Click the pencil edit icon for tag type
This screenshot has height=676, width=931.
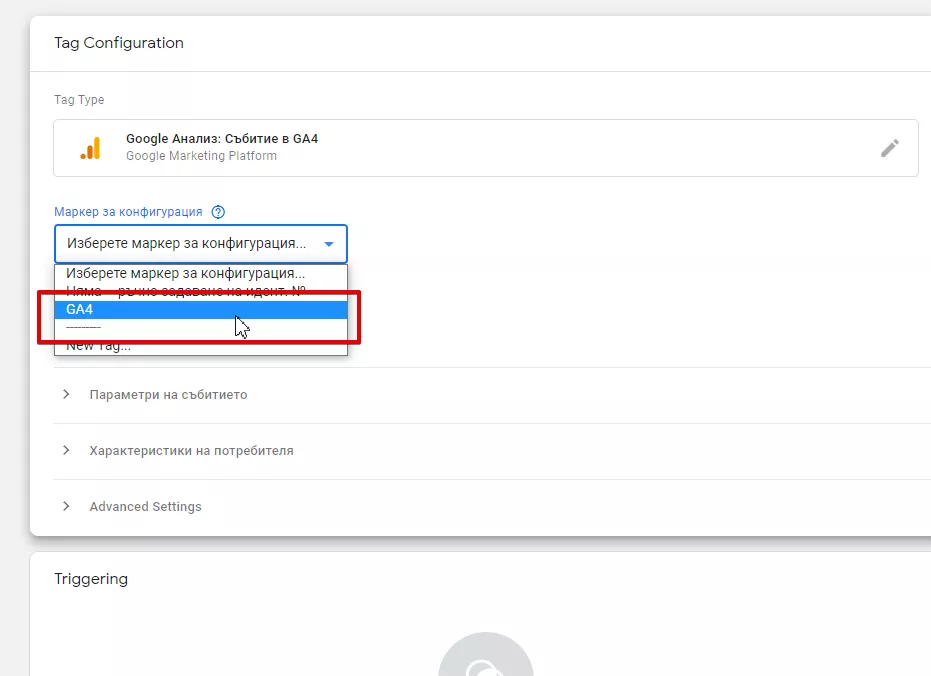pos(889,148)
